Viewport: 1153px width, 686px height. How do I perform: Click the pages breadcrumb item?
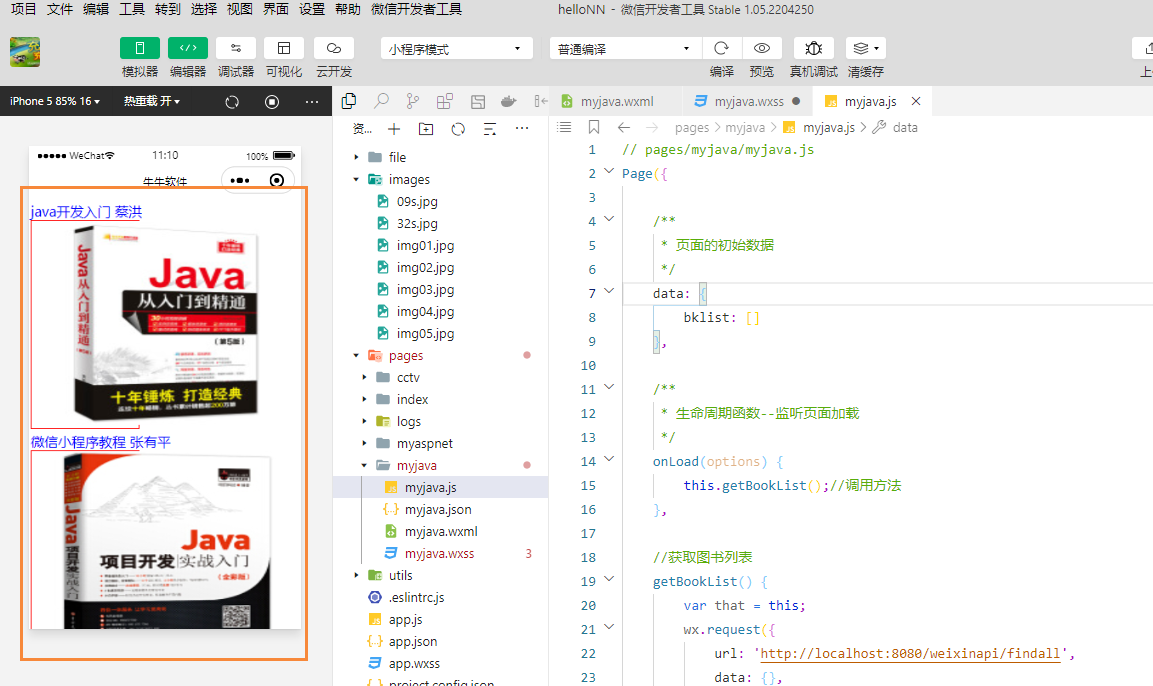[692, 127]
